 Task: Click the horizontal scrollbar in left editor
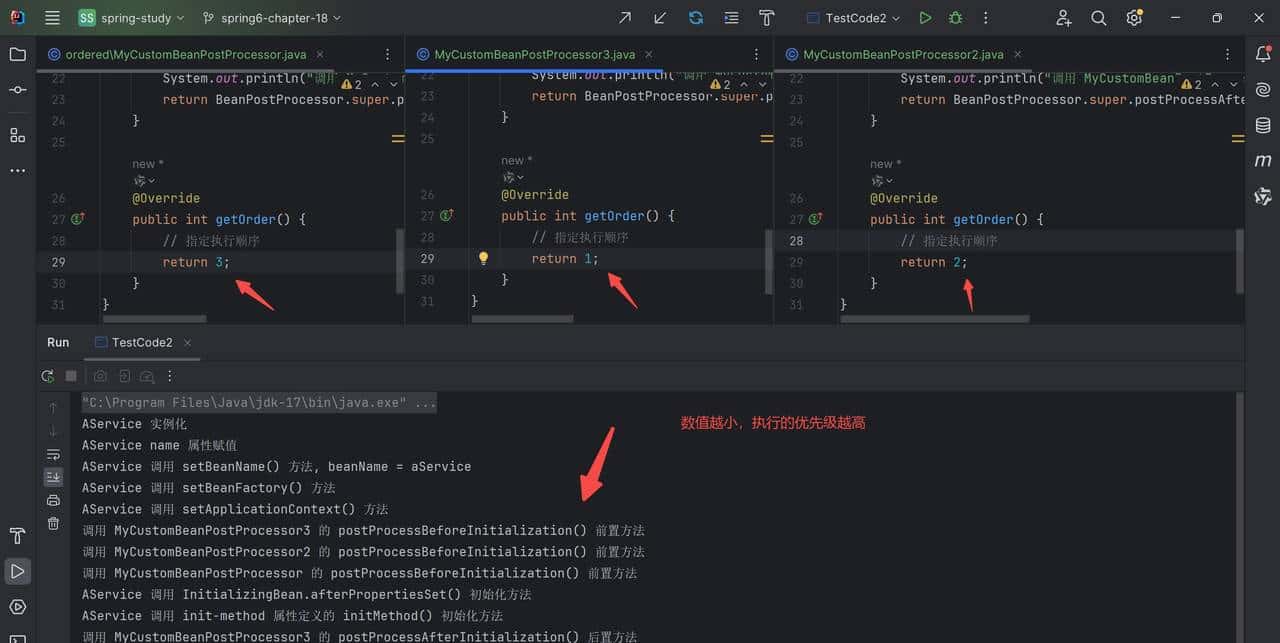coord(155,319)
